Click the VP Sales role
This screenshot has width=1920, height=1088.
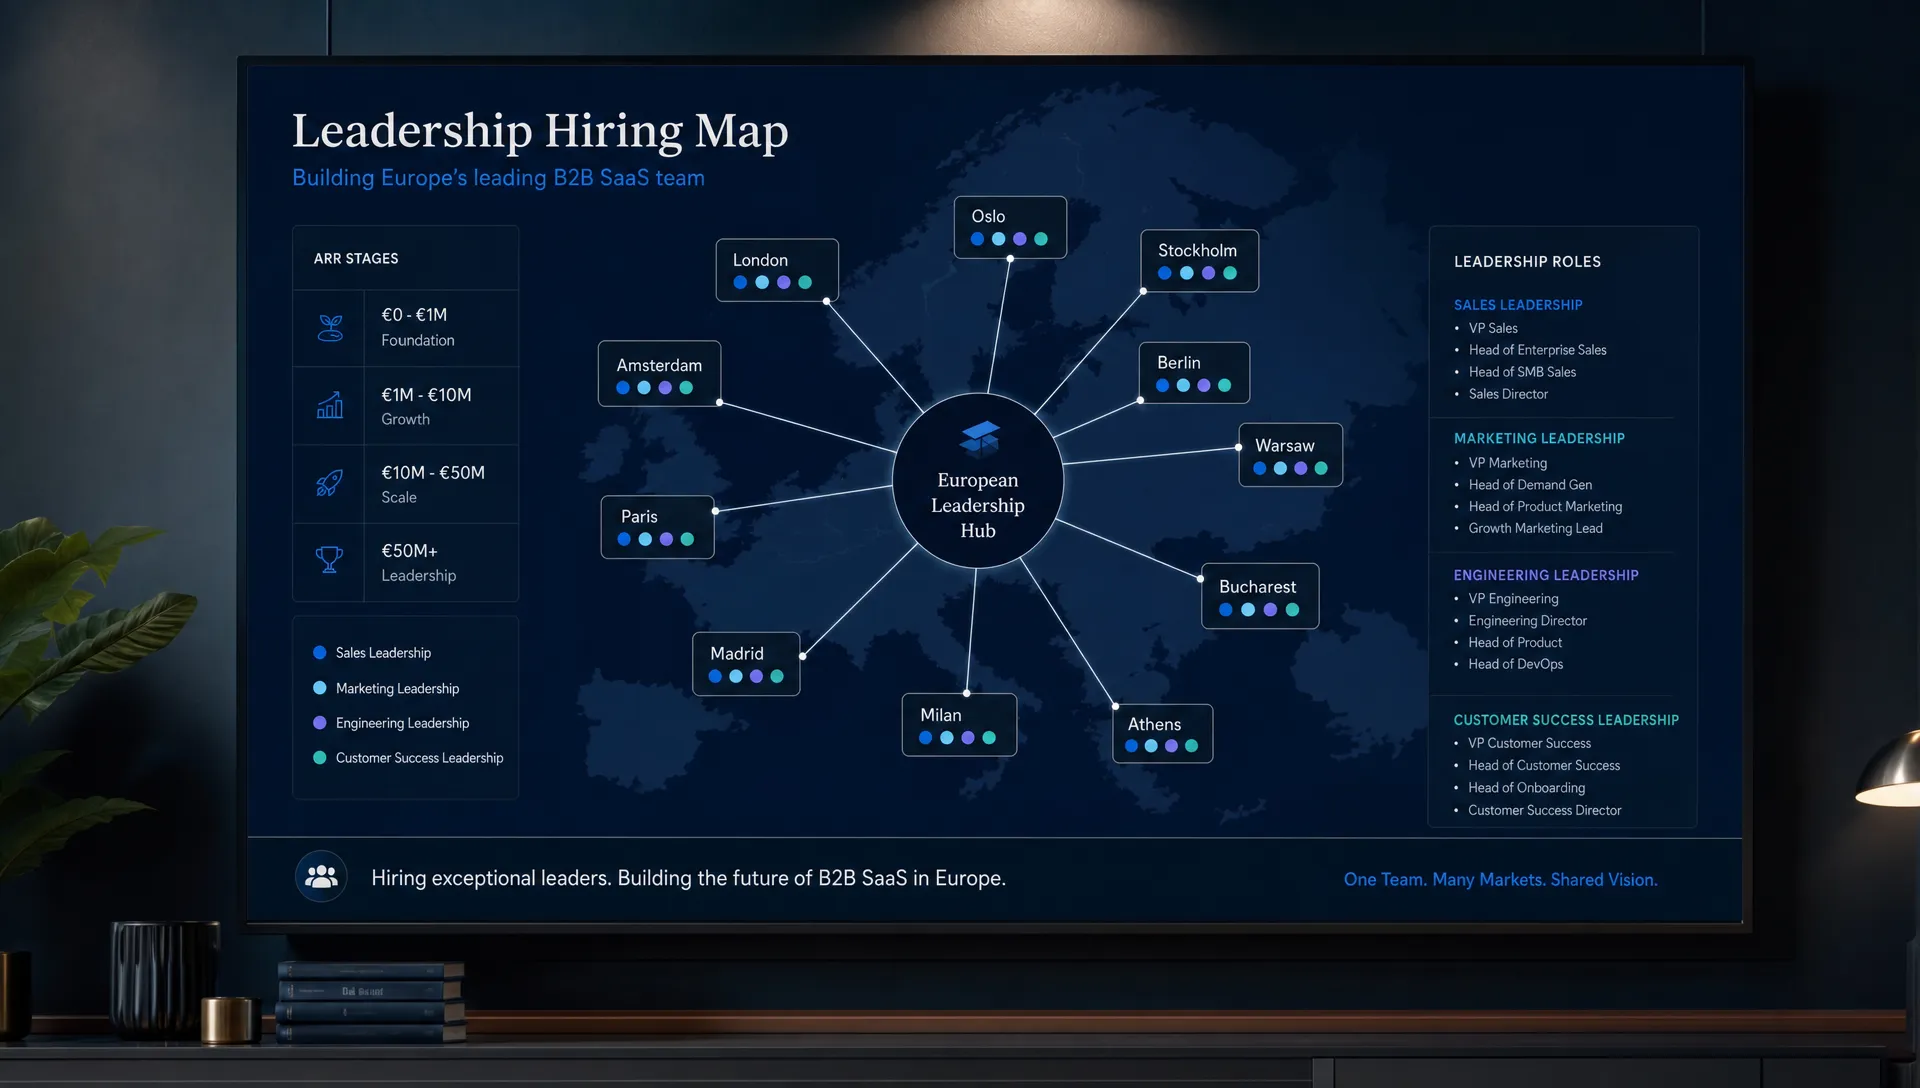click(1493, 328)
